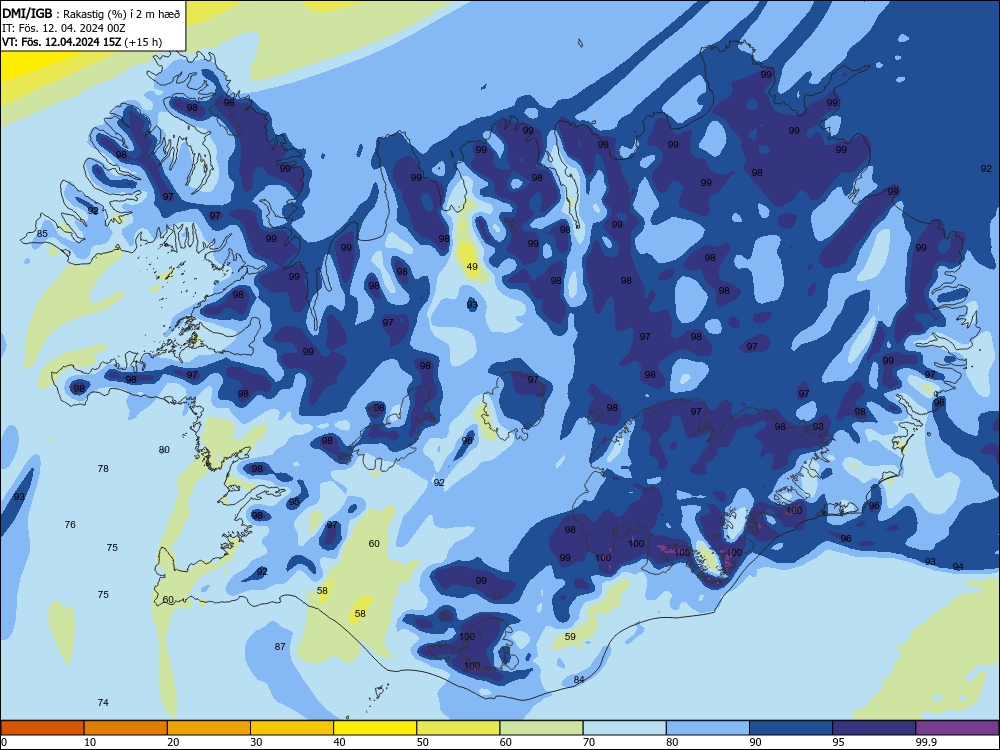Screen dimensions: 1000x750
Task: Click the legend tick label 40
Action: tap(339, 742)
